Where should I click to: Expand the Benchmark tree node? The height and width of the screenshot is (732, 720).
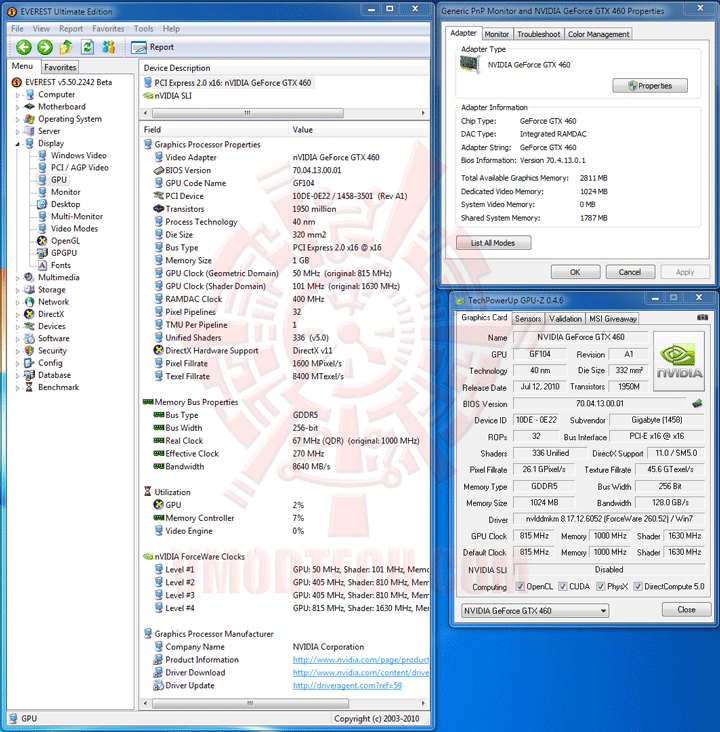(18, 387)
